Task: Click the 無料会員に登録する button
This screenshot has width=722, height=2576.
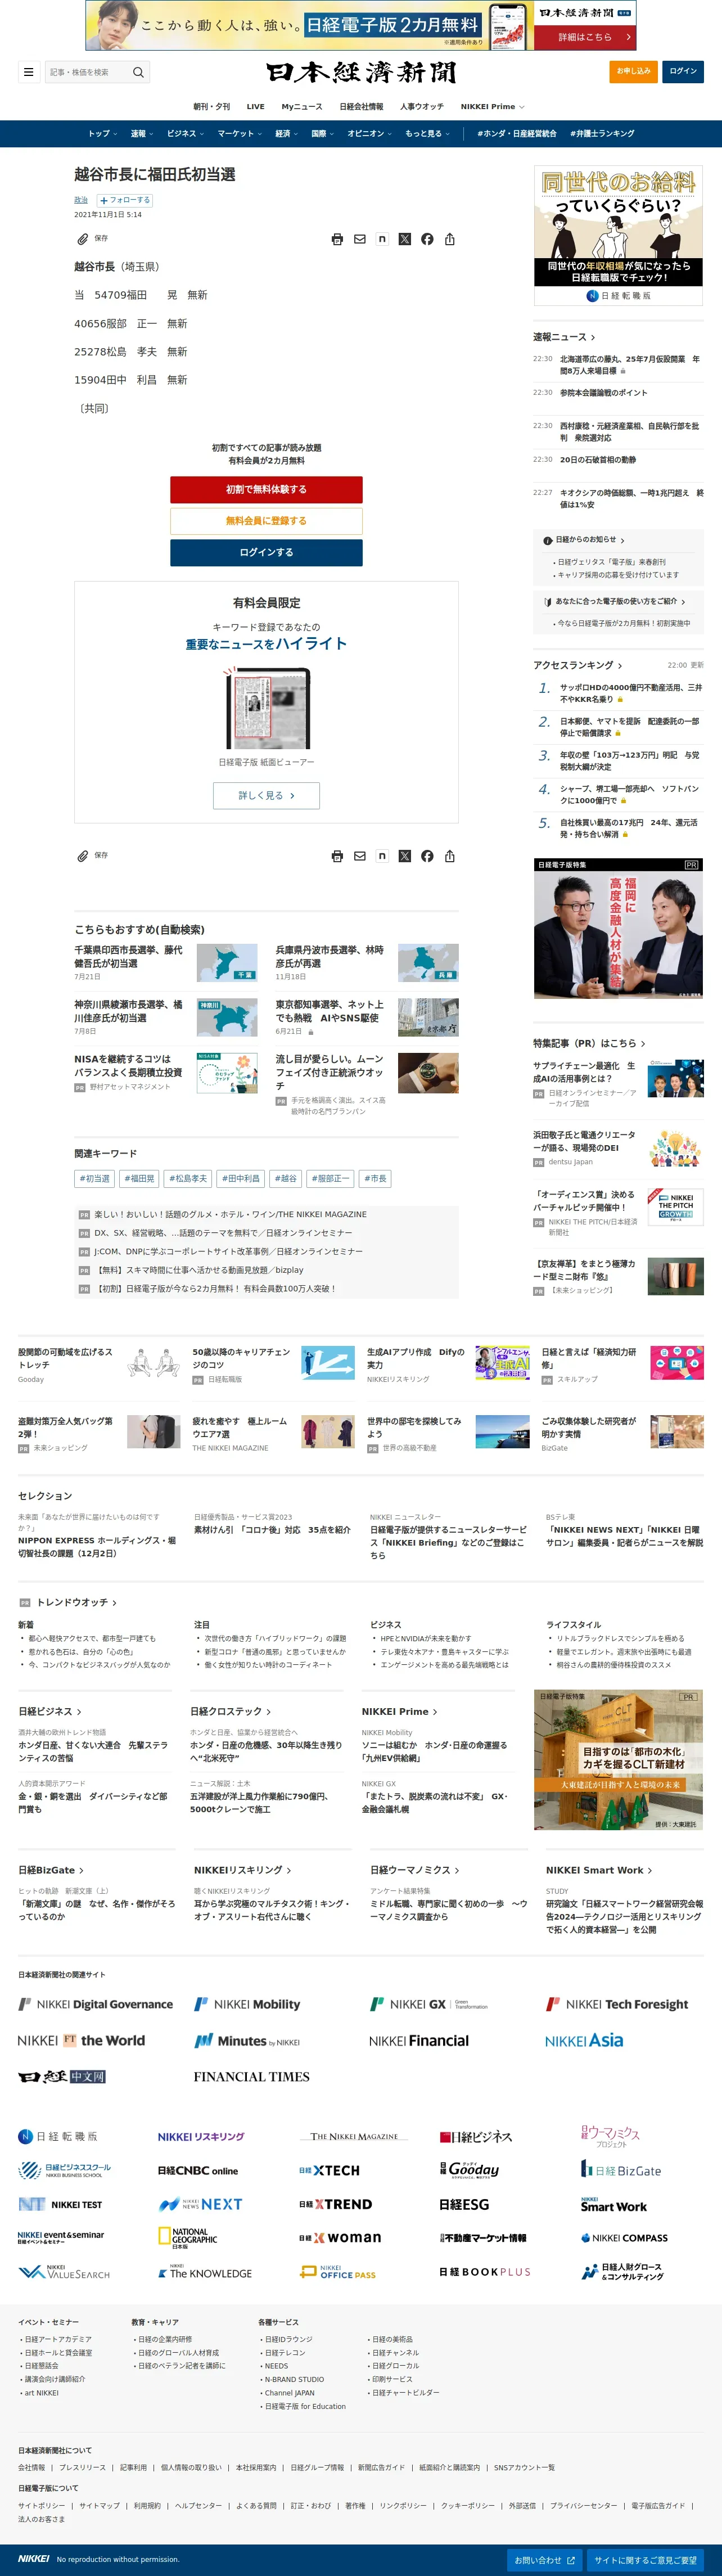Action: point(266,521)
